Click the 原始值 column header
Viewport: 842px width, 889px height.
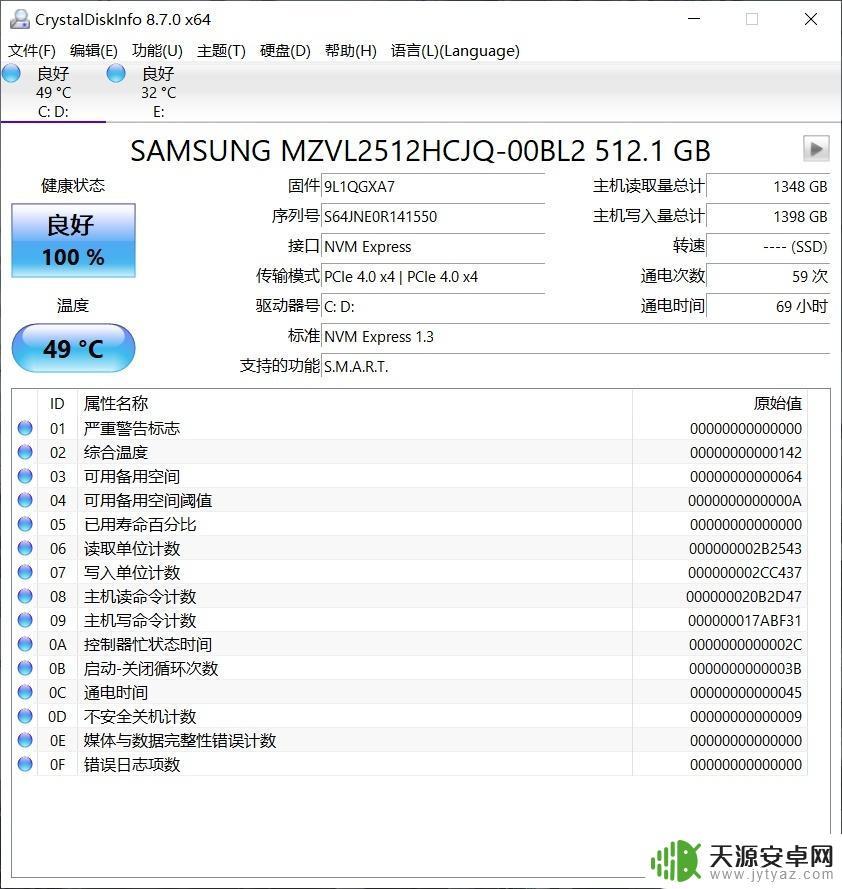[778, 404]
